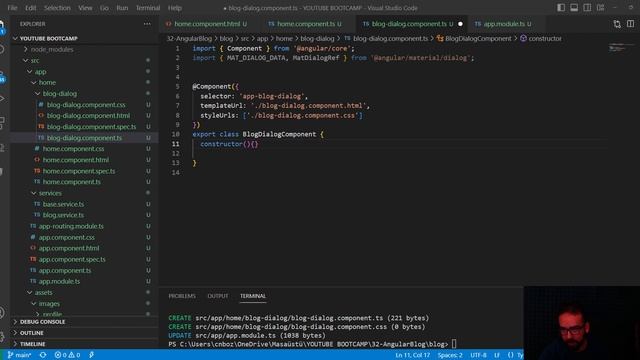Open blog-dialog.component.html file
Screen dimensions: 640x360
click(88, 116)
